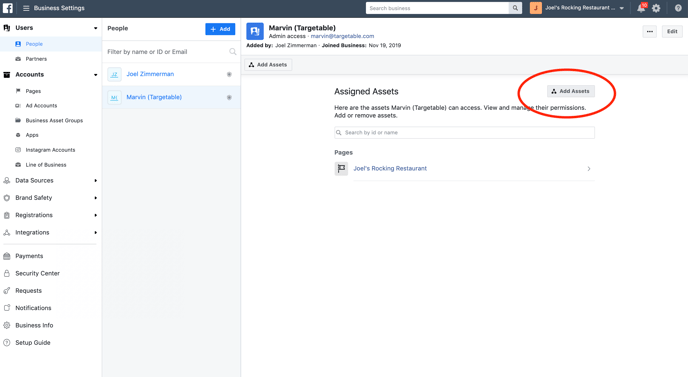Click the Data Sources icon

tap(7, 180)
